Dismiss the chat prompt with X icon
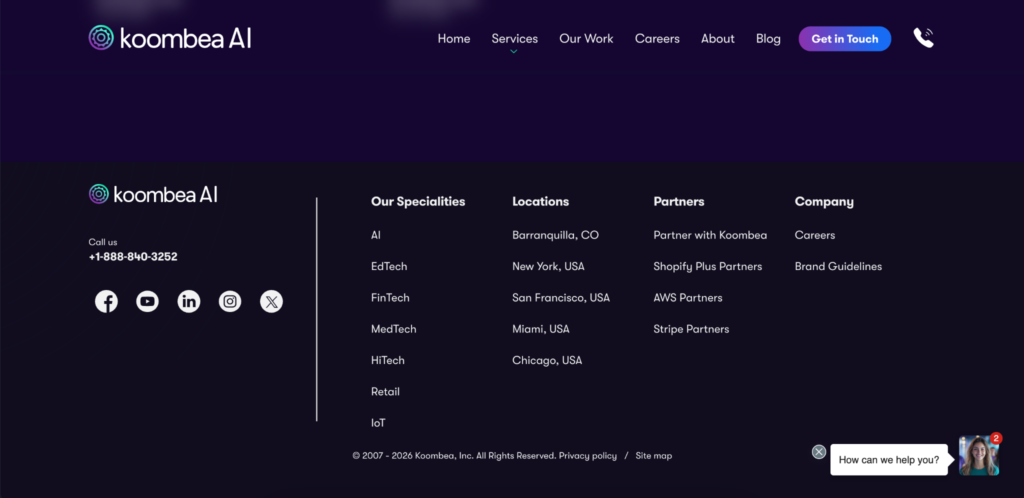Viewport: 1024px width, 498px height. pyautogui.click(x=819, y=452)
